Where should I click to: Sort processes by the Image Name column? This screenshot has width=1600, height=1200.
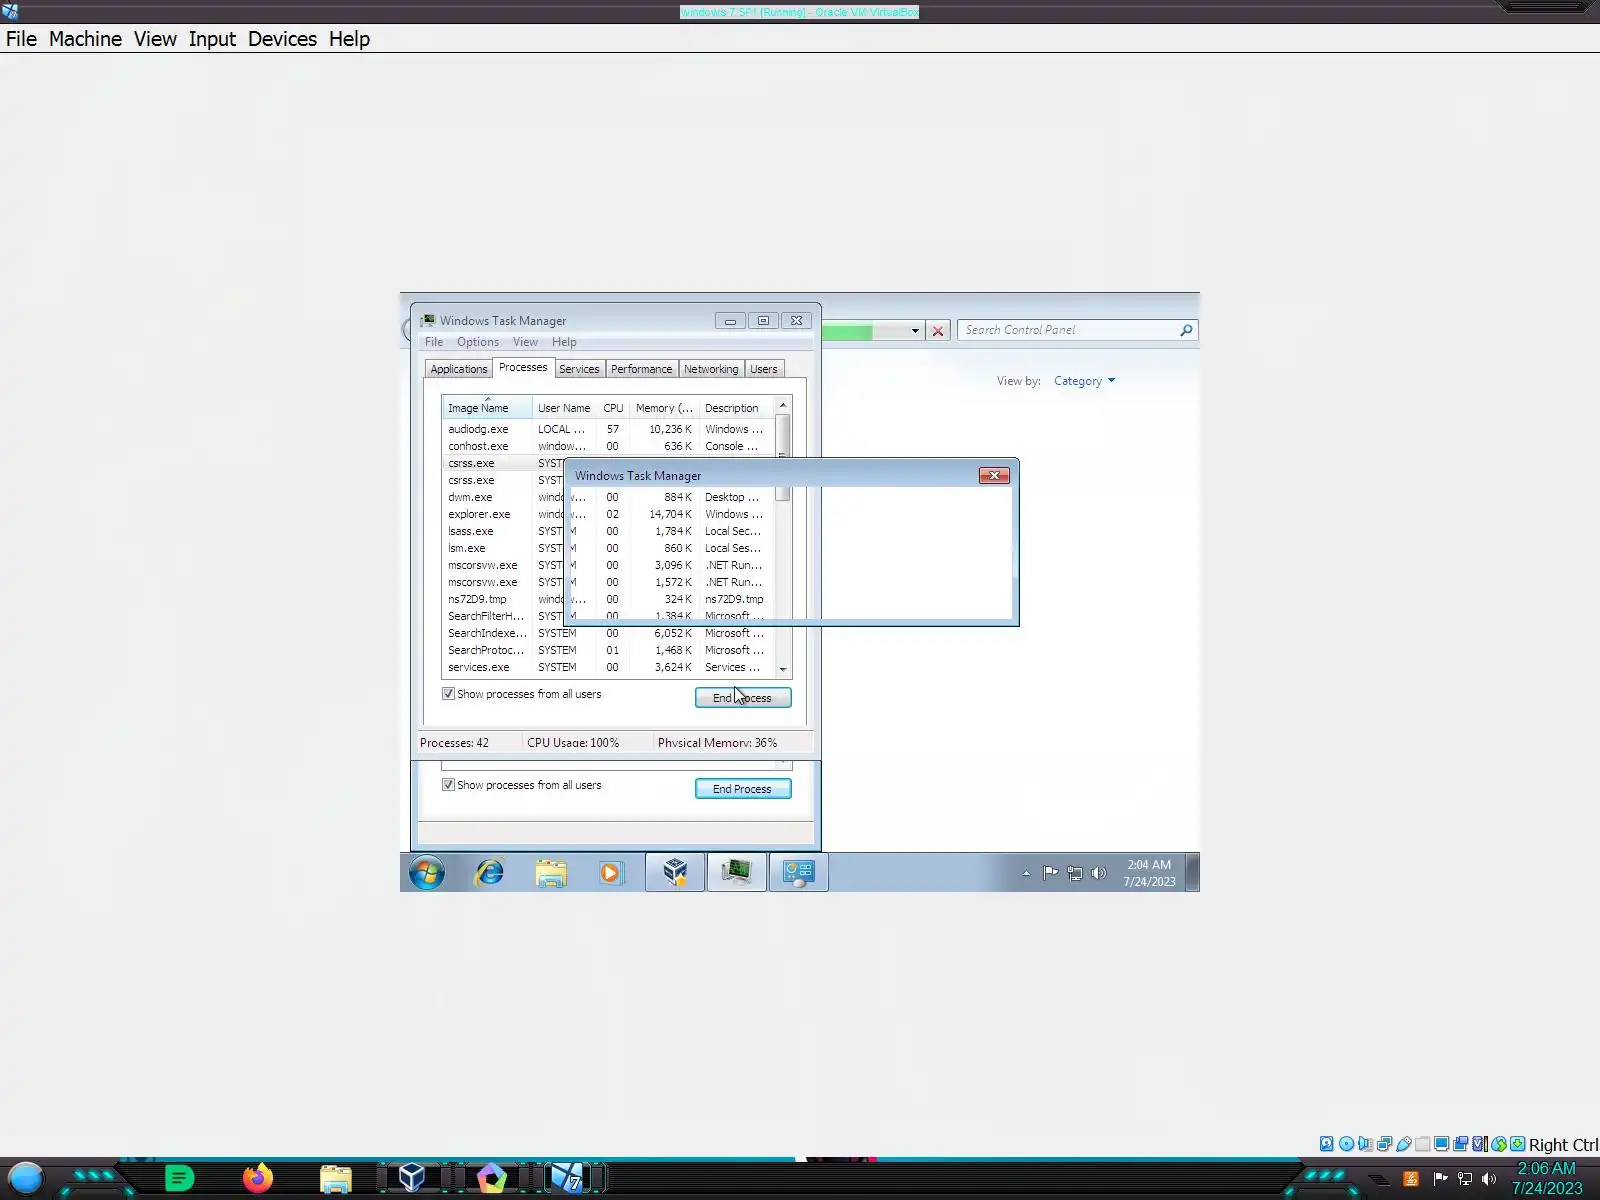(487, 408)
